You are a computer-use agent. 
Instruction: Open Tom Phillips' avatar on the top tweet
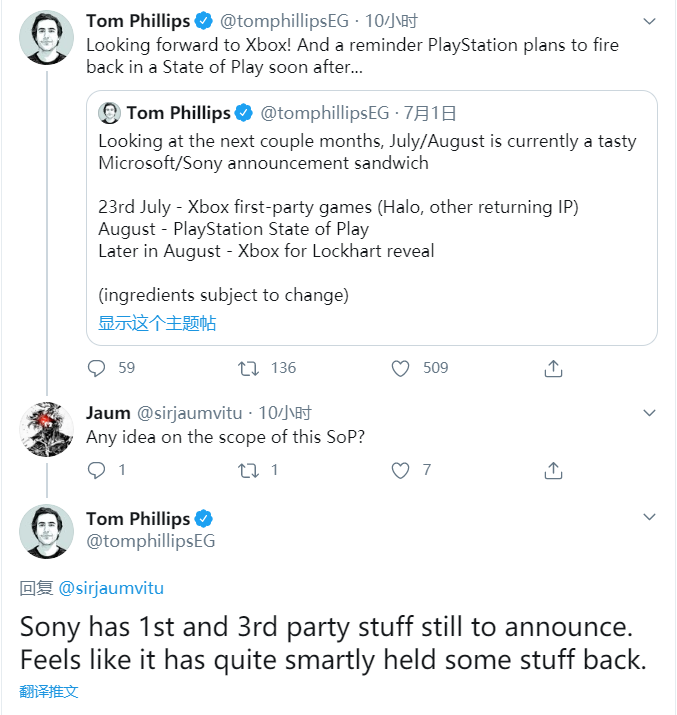point(47,37)
